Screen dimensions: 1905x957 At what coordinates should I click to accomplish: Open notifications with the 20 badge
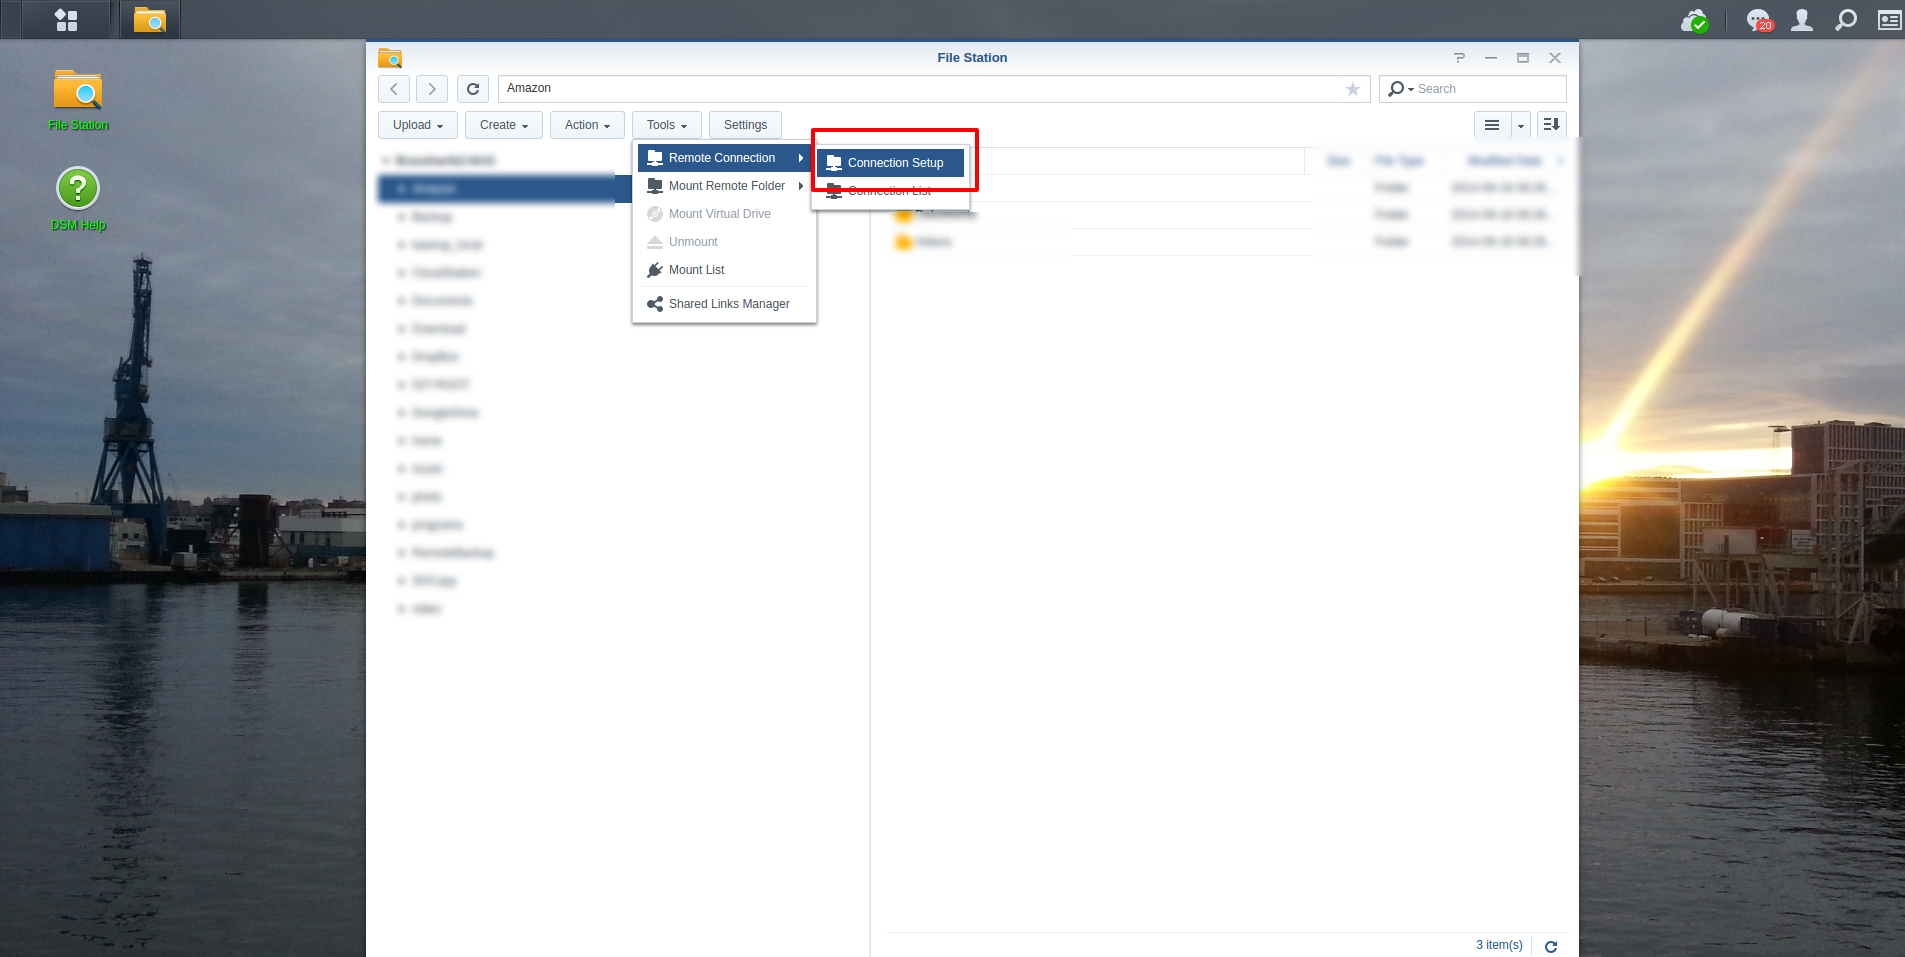tap(1759, 20)
